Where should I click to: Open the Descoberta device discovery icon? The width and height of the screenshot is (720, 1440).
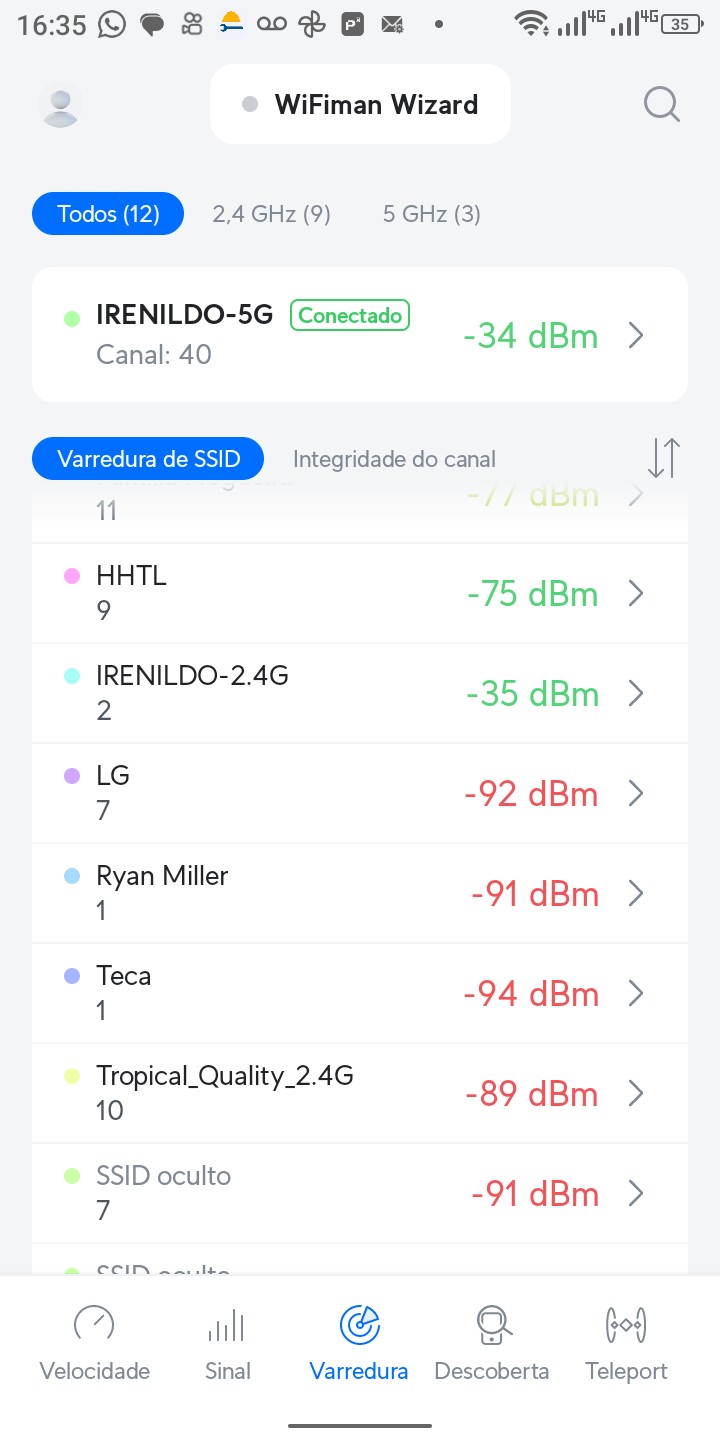[x=492, y=1325]
